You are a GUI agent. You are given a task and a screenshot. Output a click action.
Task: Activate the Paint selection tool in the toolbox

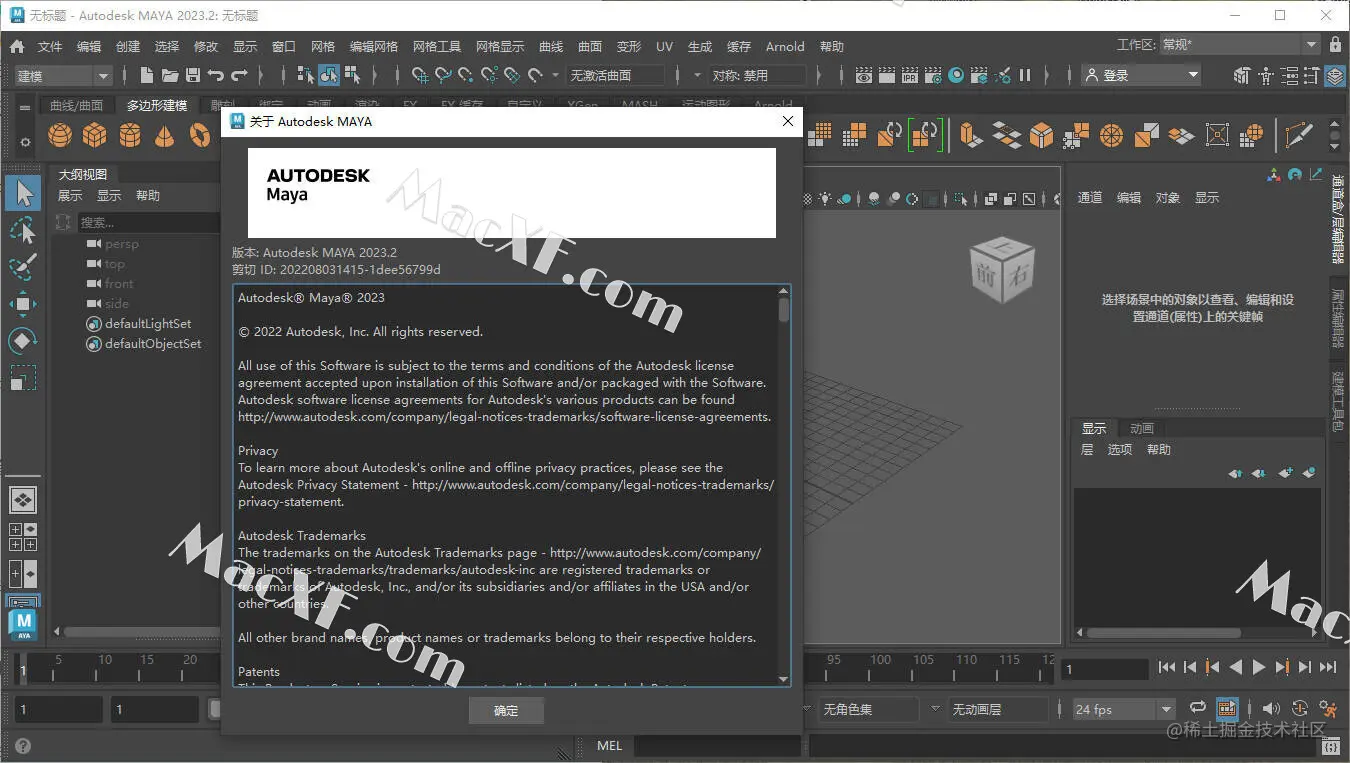click(x=23, y=267)
